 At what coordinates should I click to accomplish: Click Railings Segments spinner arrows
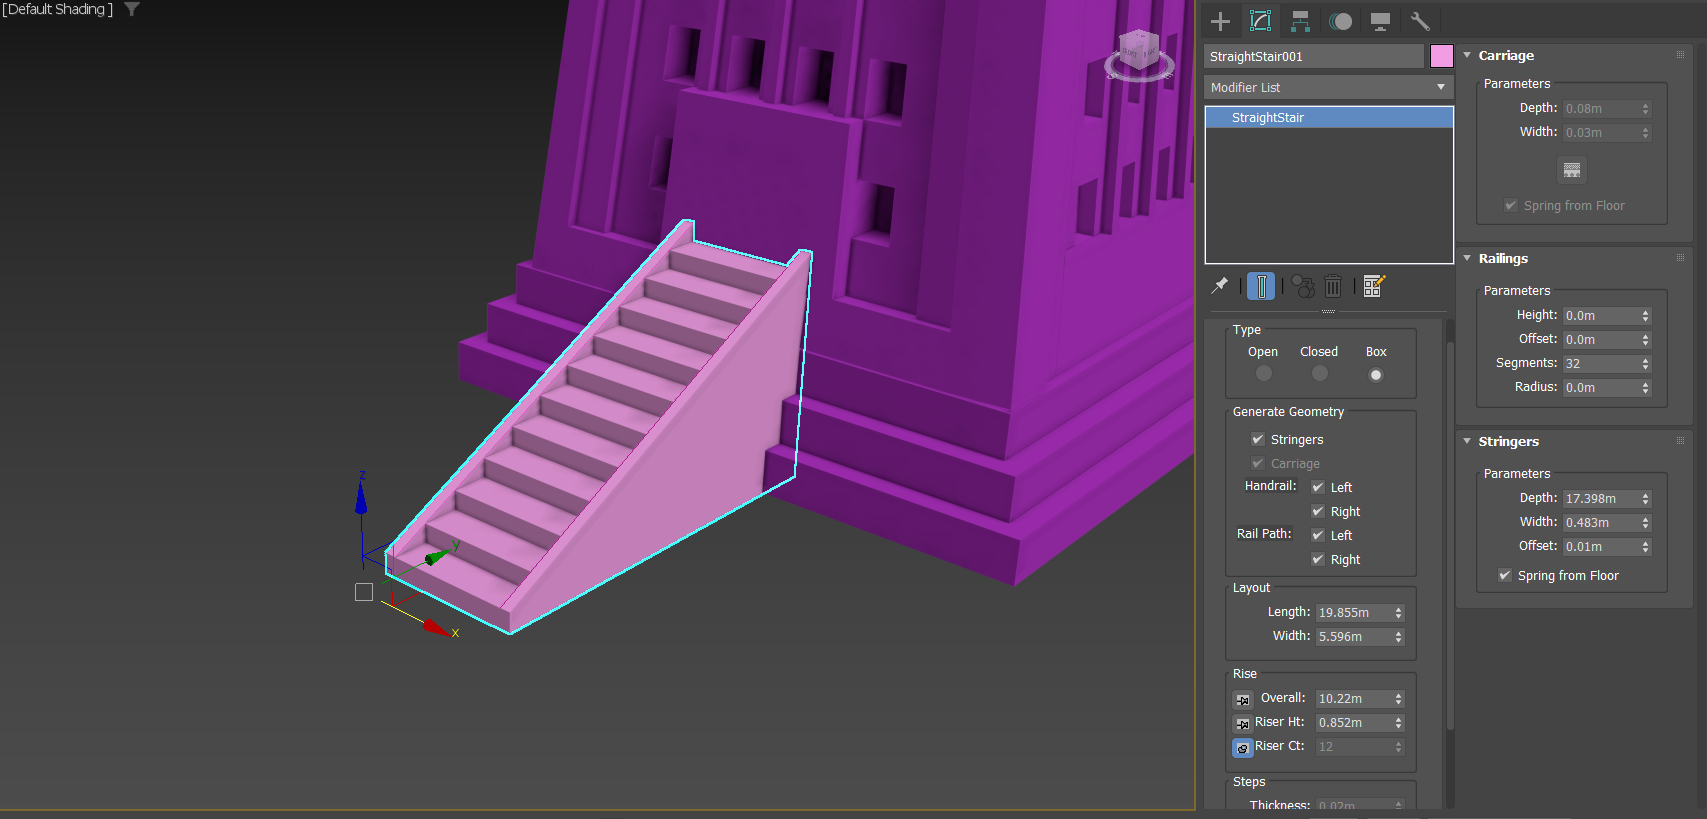1645,364
